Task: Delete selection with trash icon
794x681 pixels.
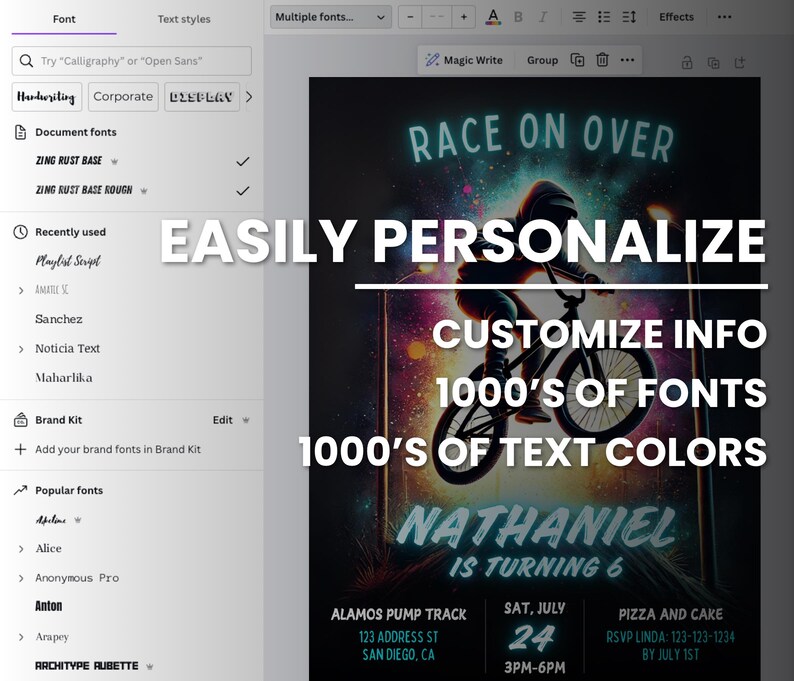Action: click(602, 60)
